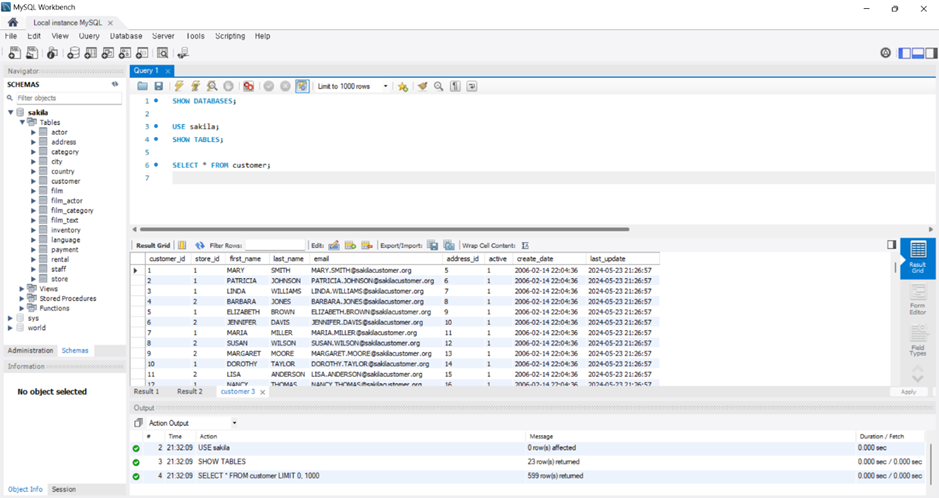Reconnect to DBMS icon
The image size is (939, 498).
[x=183, y=53]
